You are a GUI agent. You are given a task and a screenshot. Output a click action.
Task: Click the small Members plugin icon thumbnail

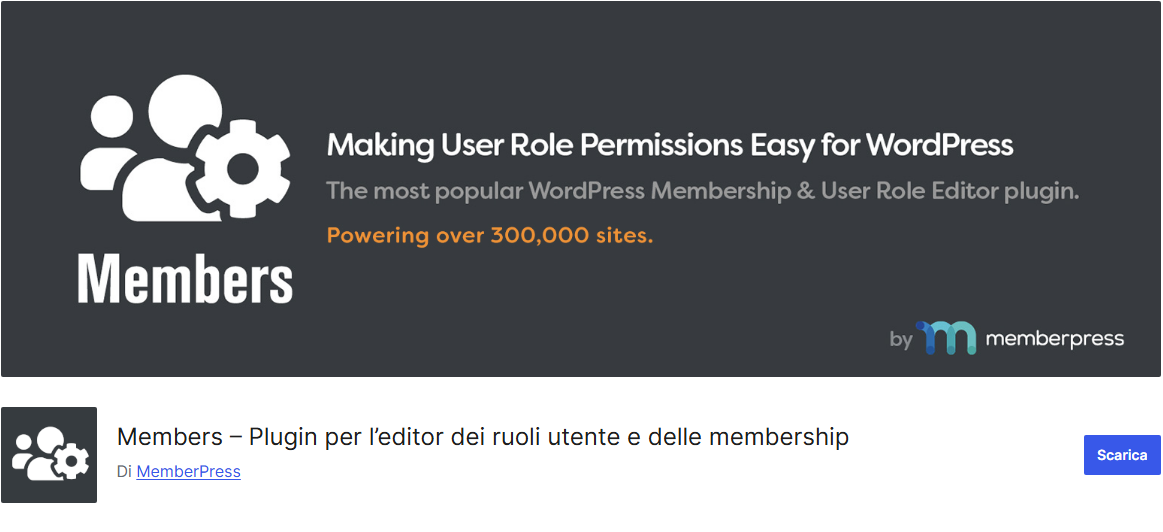(x=49, y=454)
